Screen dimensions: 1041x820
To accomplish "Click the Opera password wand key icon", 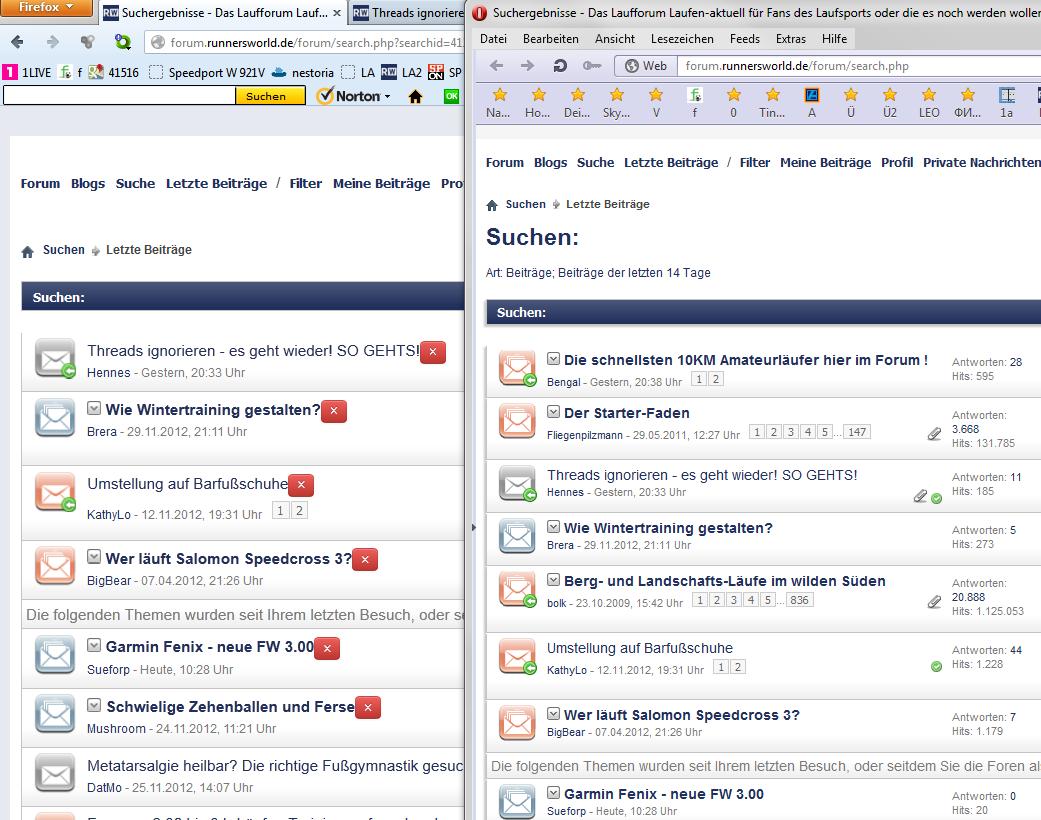I will (591, 66).
